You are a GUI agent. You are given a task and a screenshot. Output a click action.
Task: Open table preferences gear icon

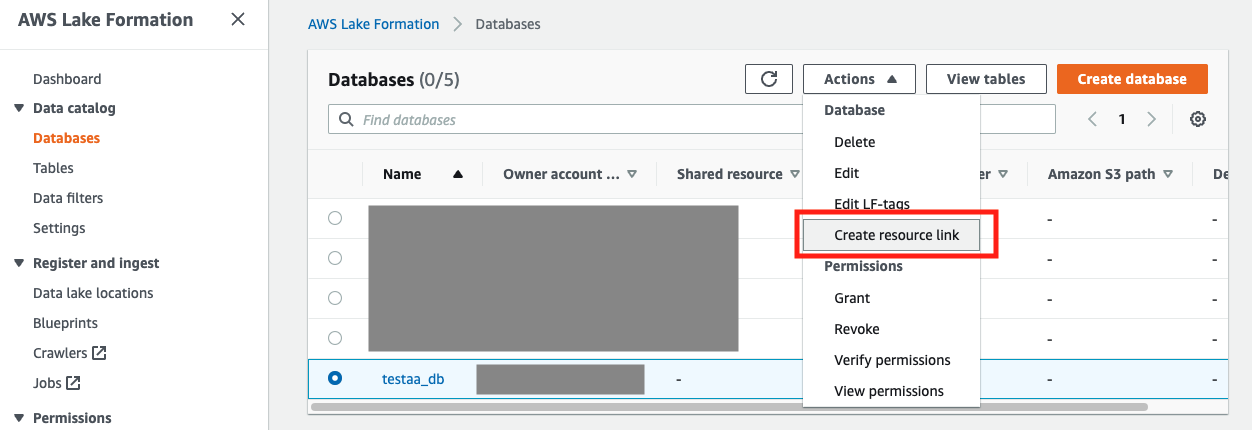[x=1198, y=119]
